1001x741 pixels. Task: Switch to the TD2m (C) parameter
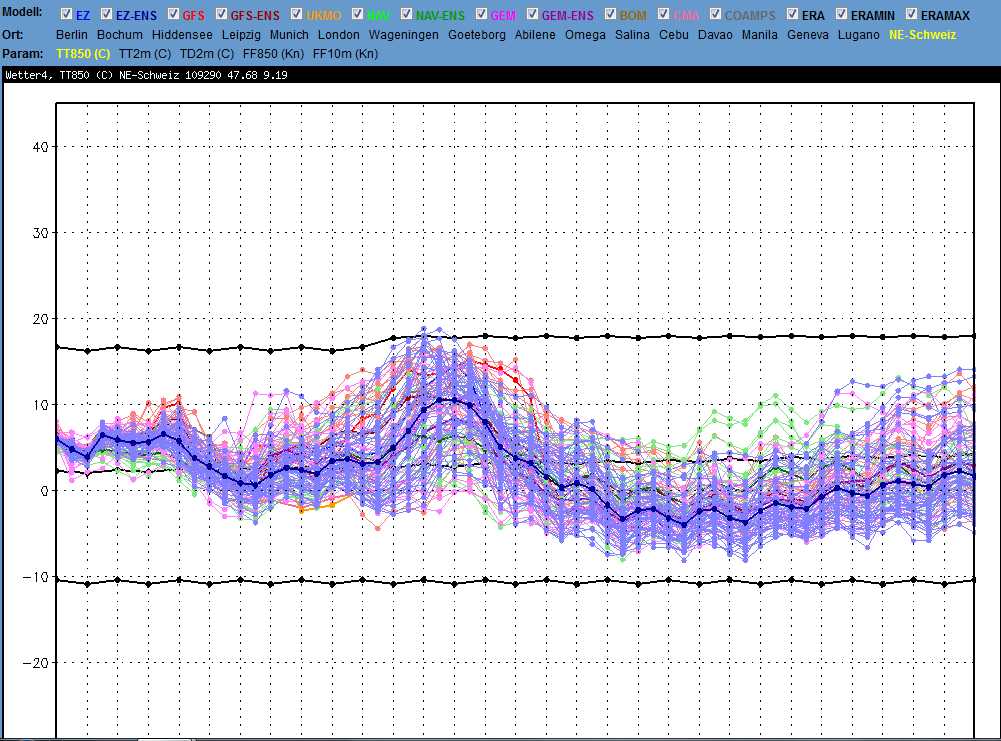[x=206, y=52]
